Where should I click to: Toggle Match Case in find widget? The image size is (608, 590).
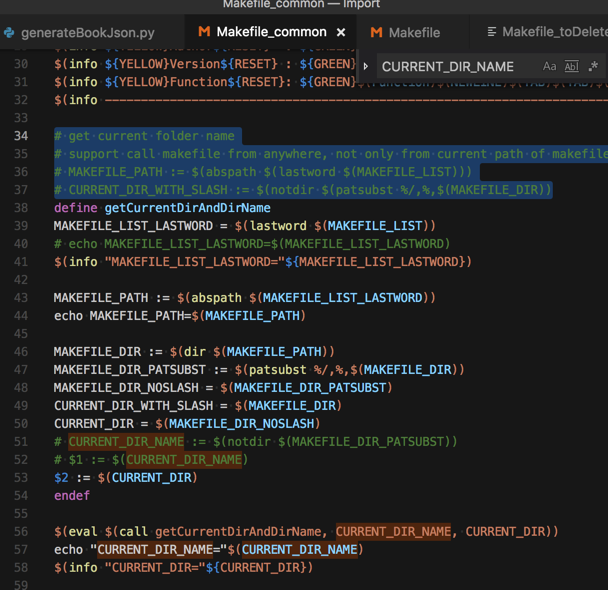[549, 66]
